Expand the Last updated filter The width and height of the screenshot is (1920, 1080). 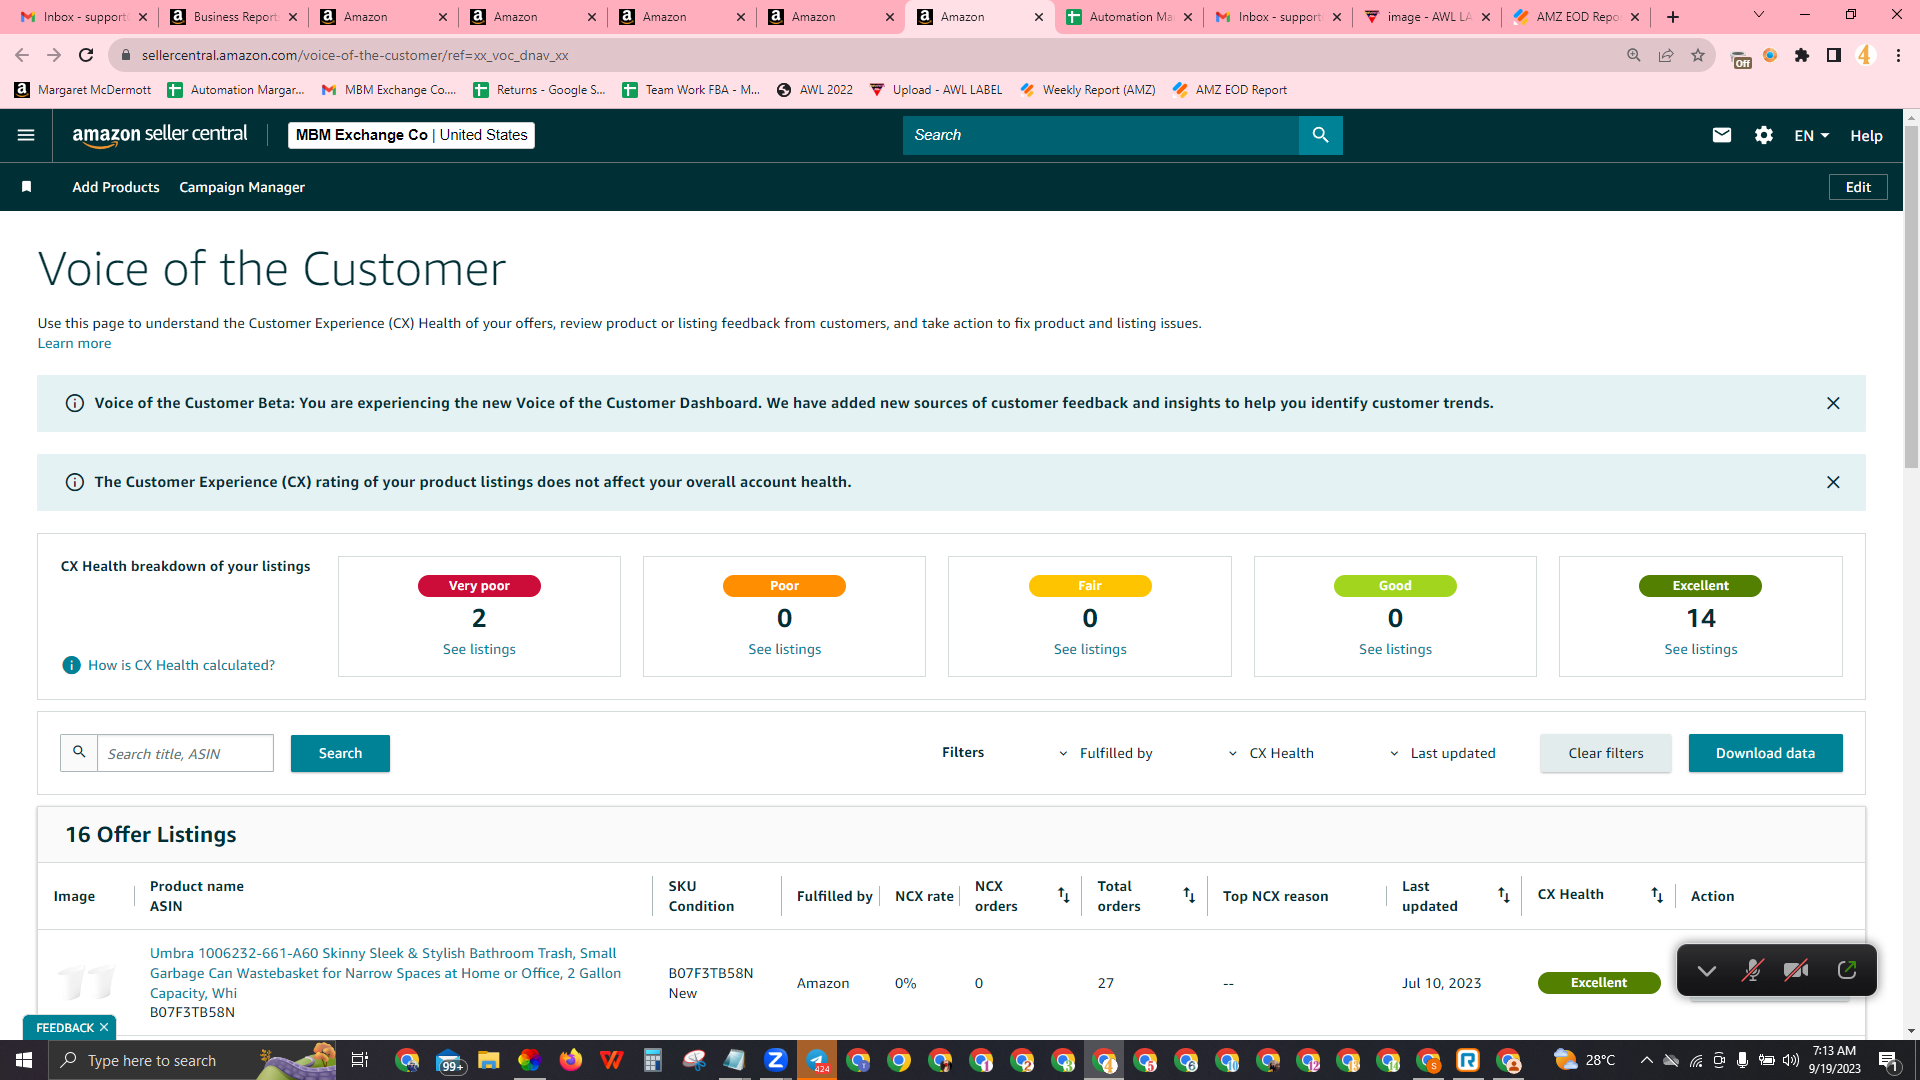(x=1442, y=753)
